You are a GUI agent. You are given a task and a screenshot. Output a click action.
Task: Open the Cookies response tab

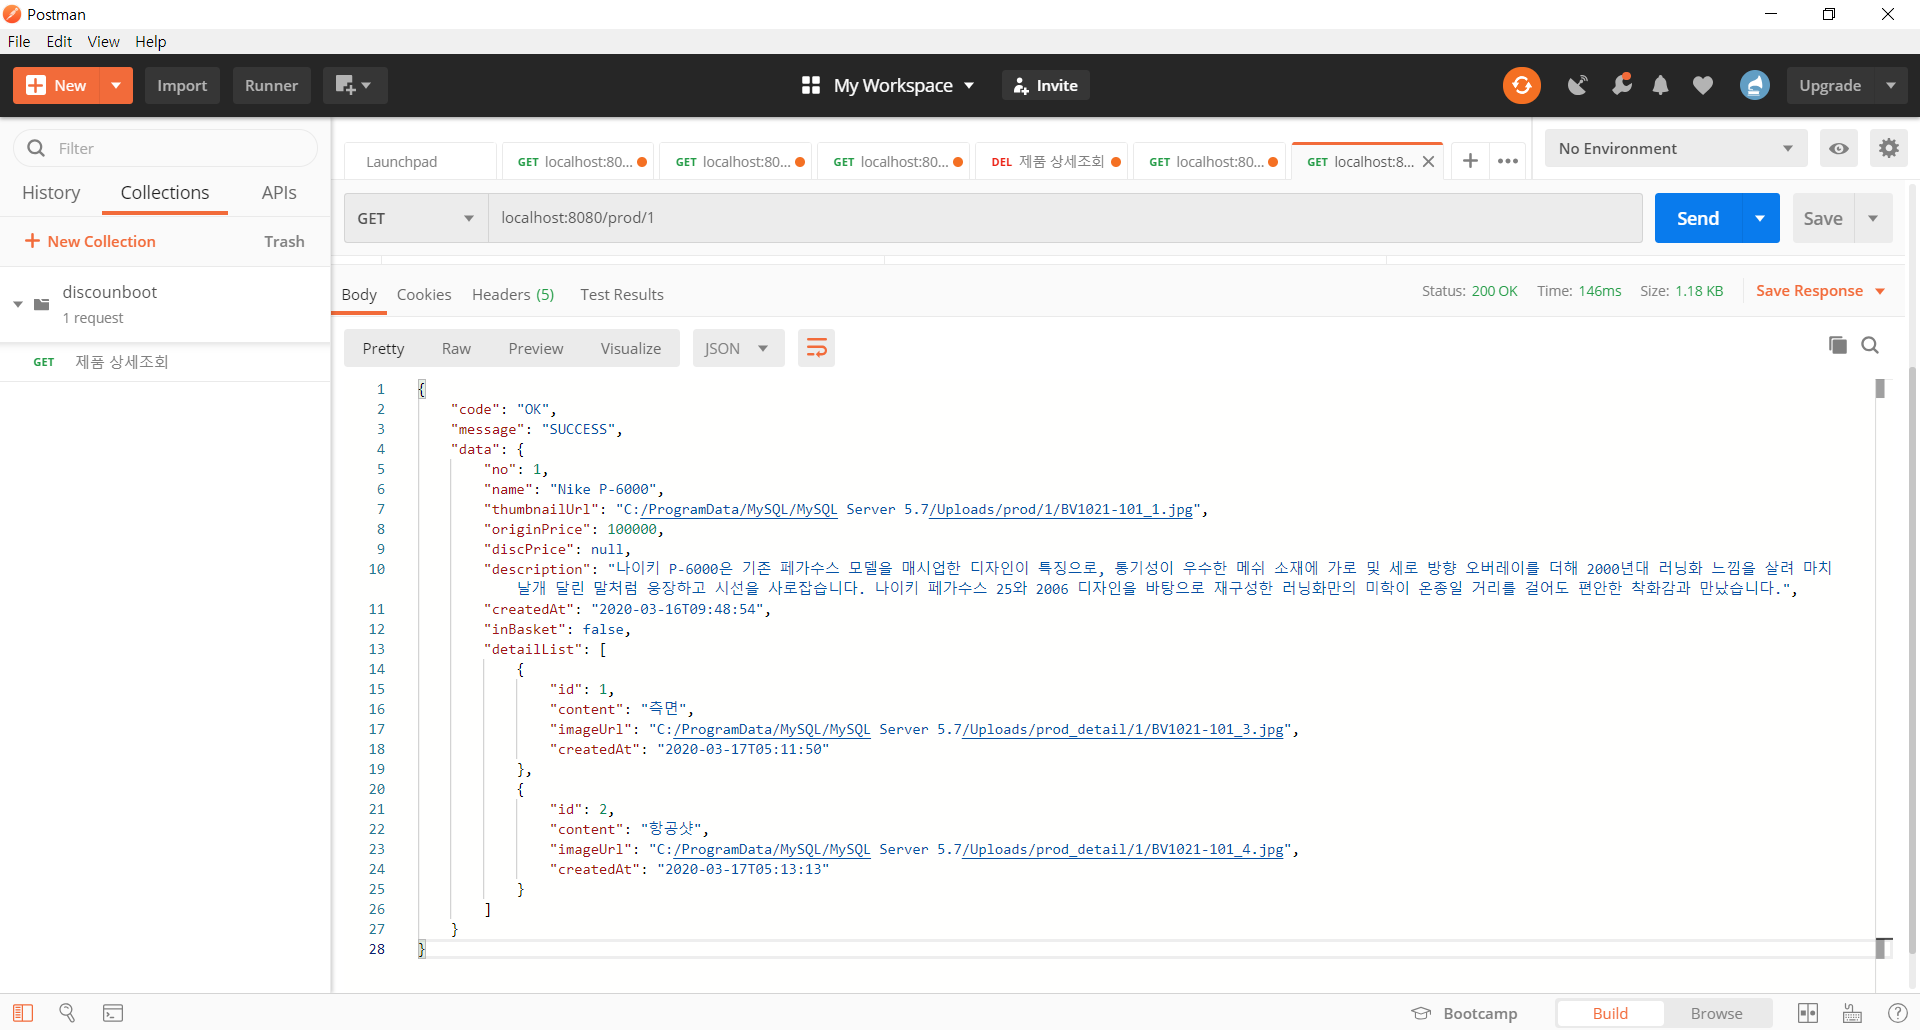click(424, 295)
